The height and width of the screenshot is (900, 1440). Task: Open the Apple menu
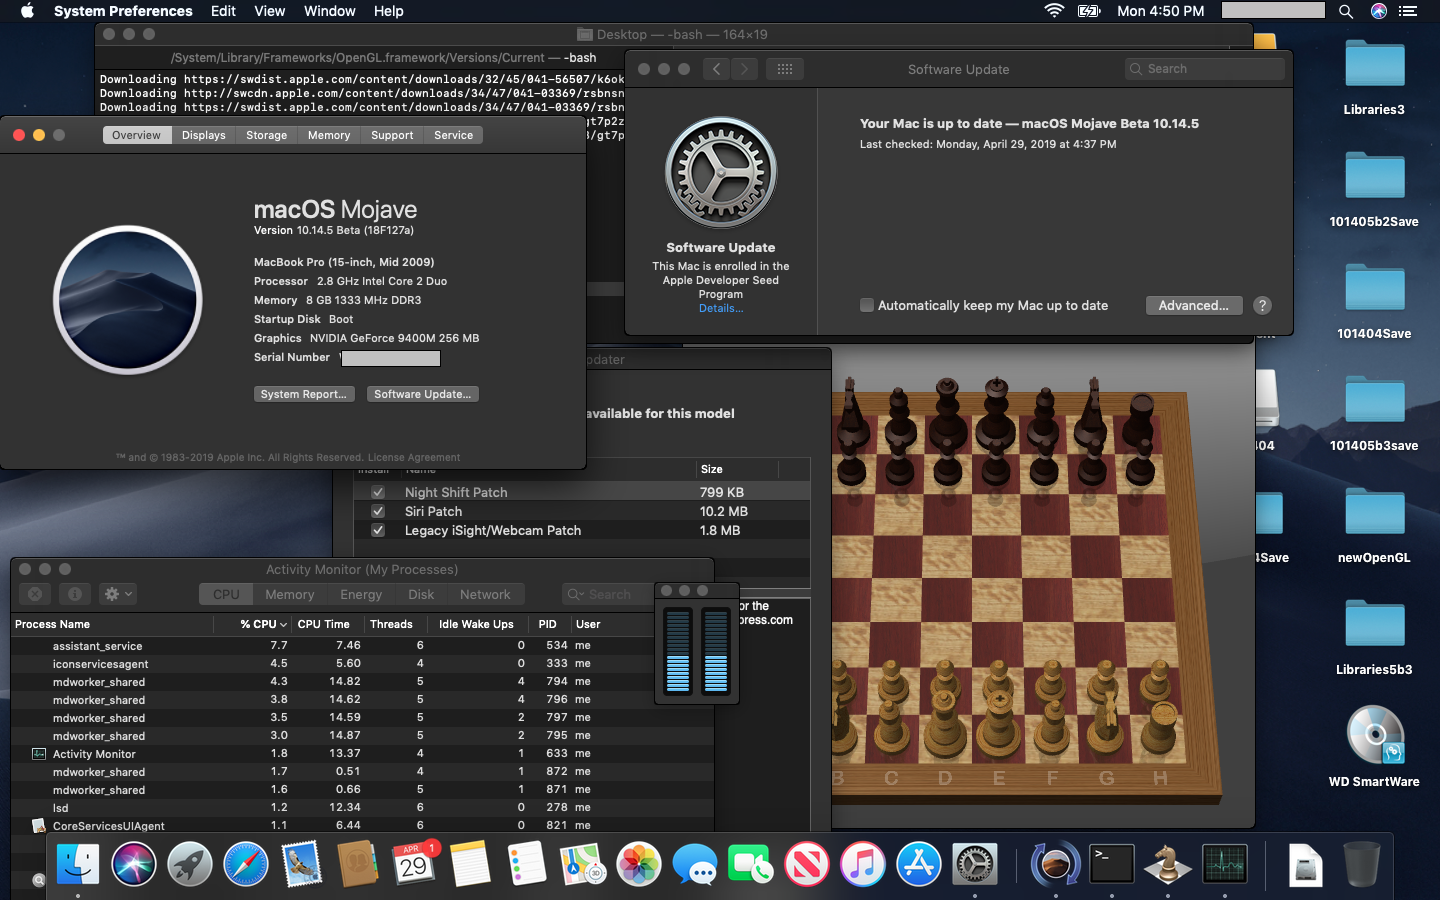click(x=27, y=11)
